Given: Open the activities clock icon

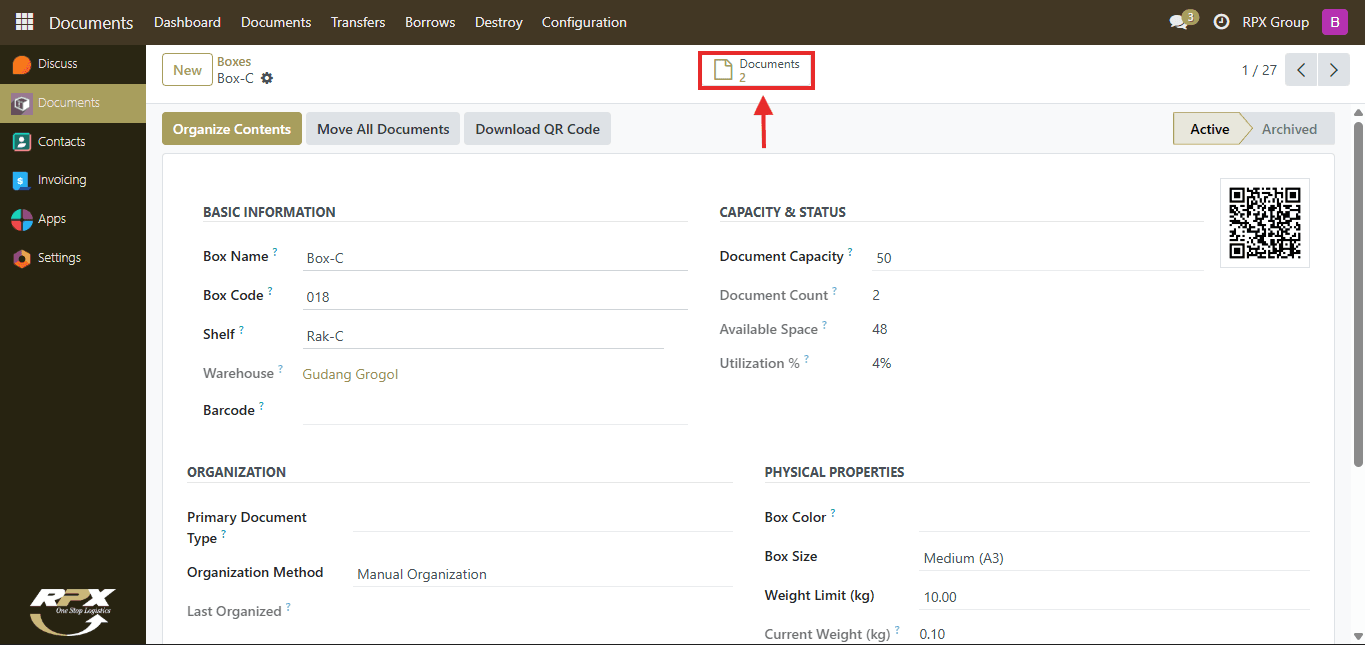Looking at the screenshot, I should [1221, 22].
